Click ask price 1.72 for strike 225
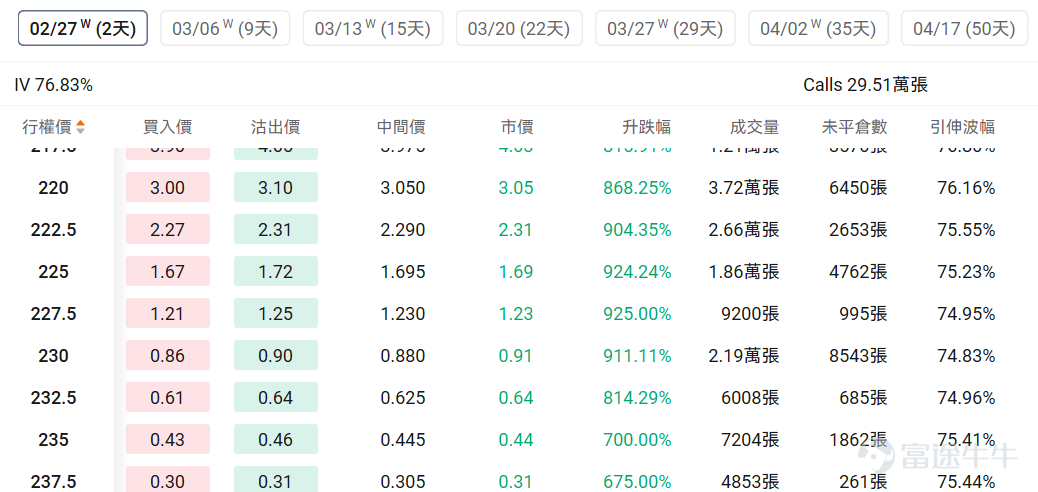 (x=275, y=271)
